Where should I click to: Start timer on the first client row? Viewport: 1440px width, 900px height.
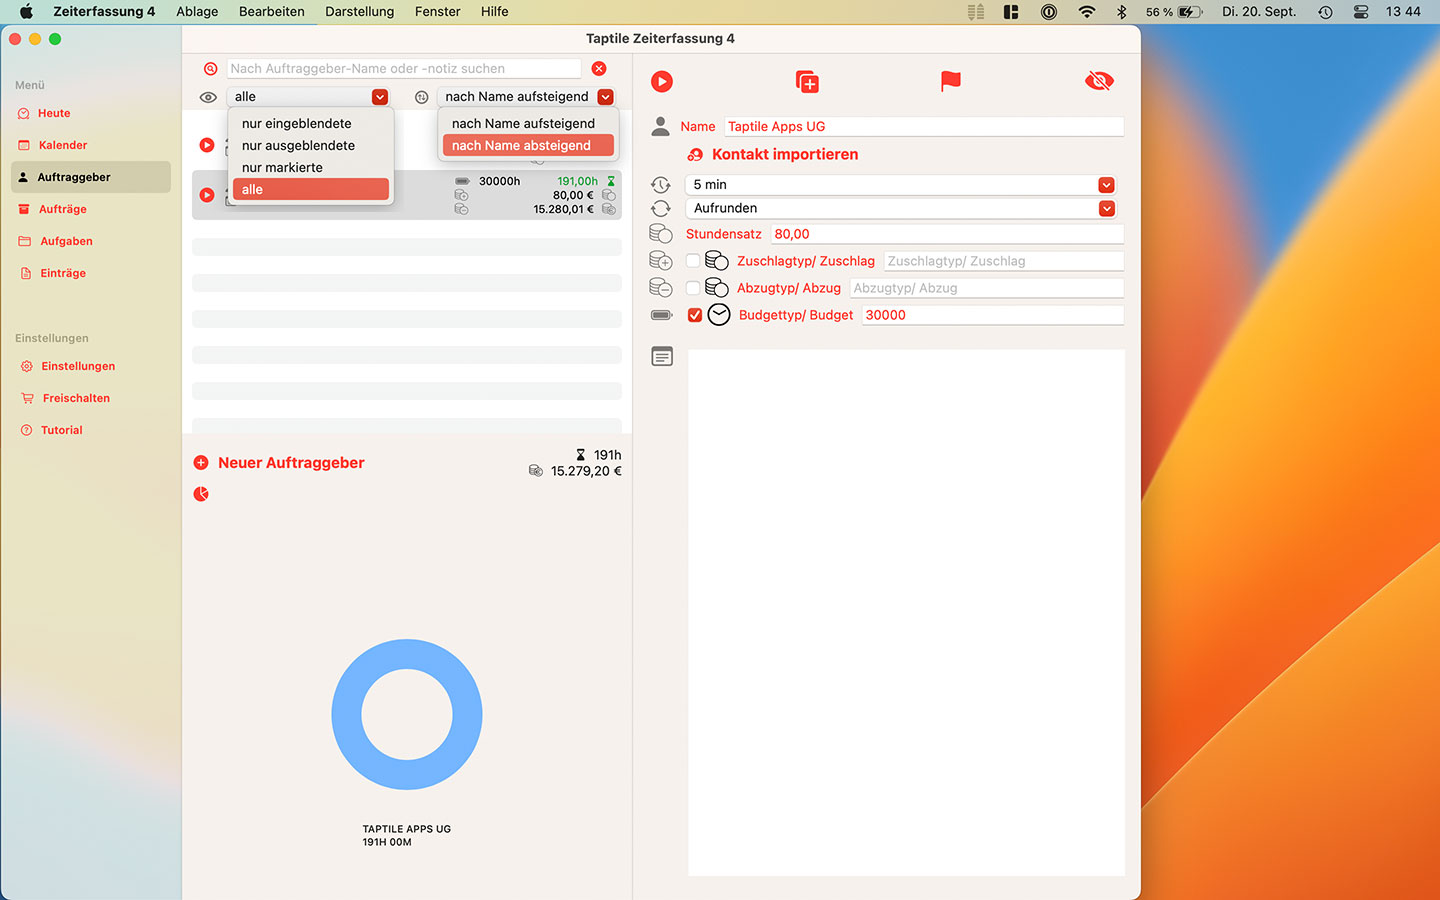[207, 145]
